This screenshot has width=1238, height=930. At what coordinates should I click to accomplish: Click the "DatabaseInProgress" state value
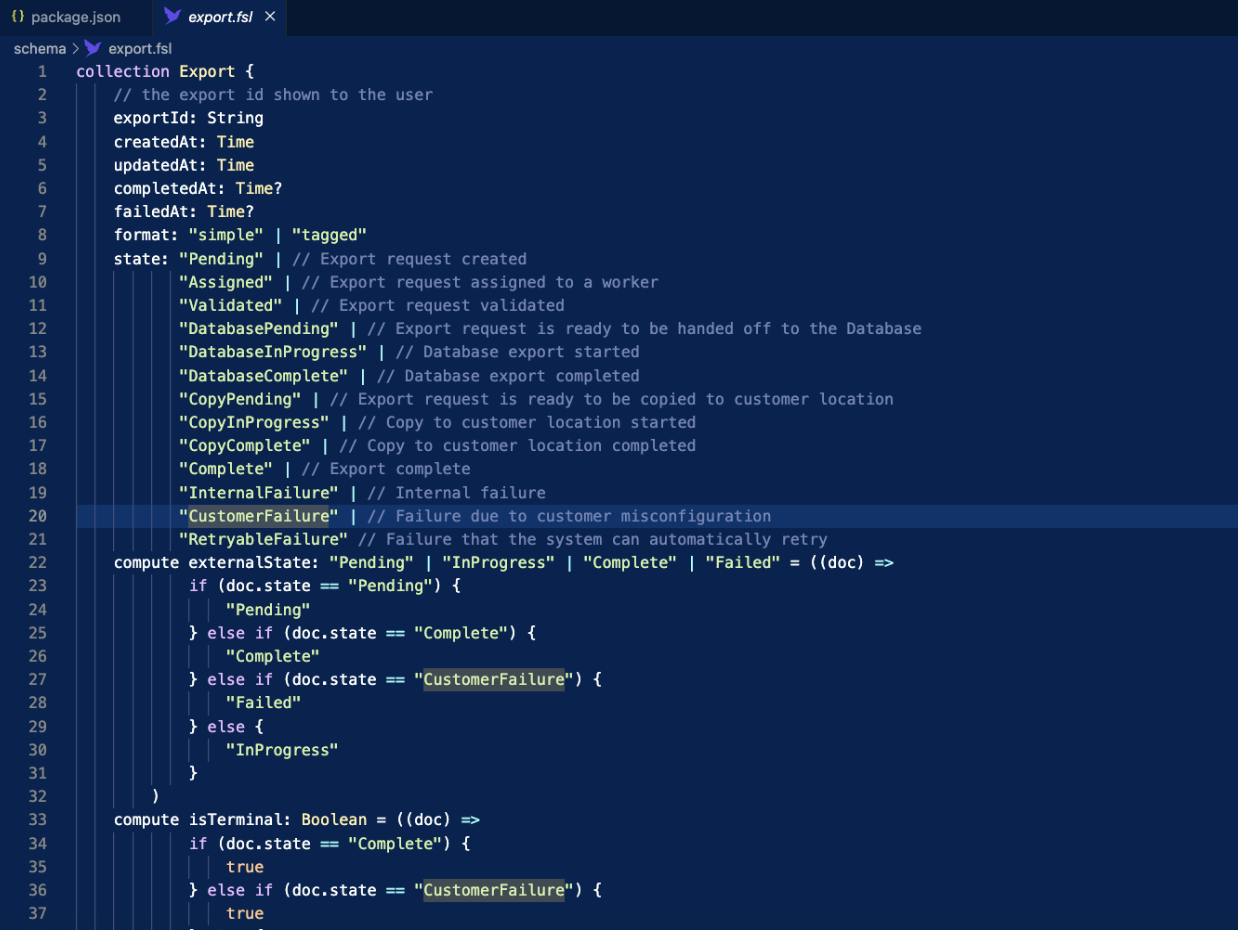coord(273,352)
